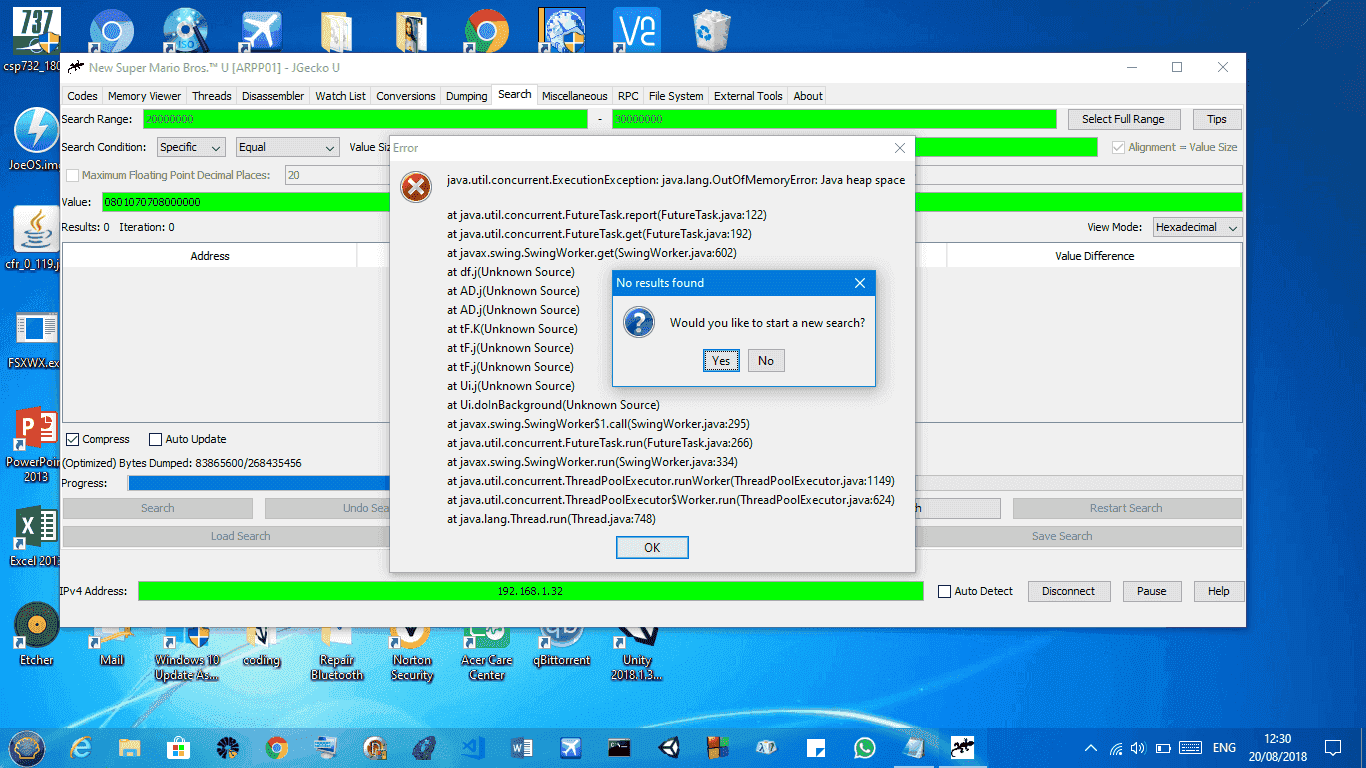Open the Conversions tab
This screenshot has width=1366, height=768.
tap(406, 96)
